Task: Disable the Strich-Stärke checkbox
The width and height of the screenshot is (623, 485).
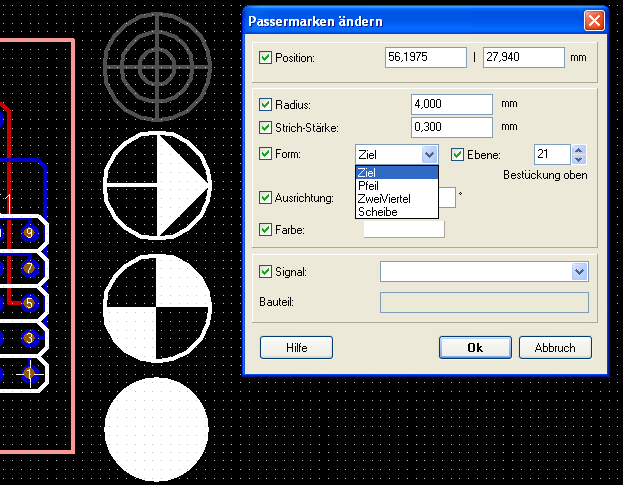Action: [265, 127]
